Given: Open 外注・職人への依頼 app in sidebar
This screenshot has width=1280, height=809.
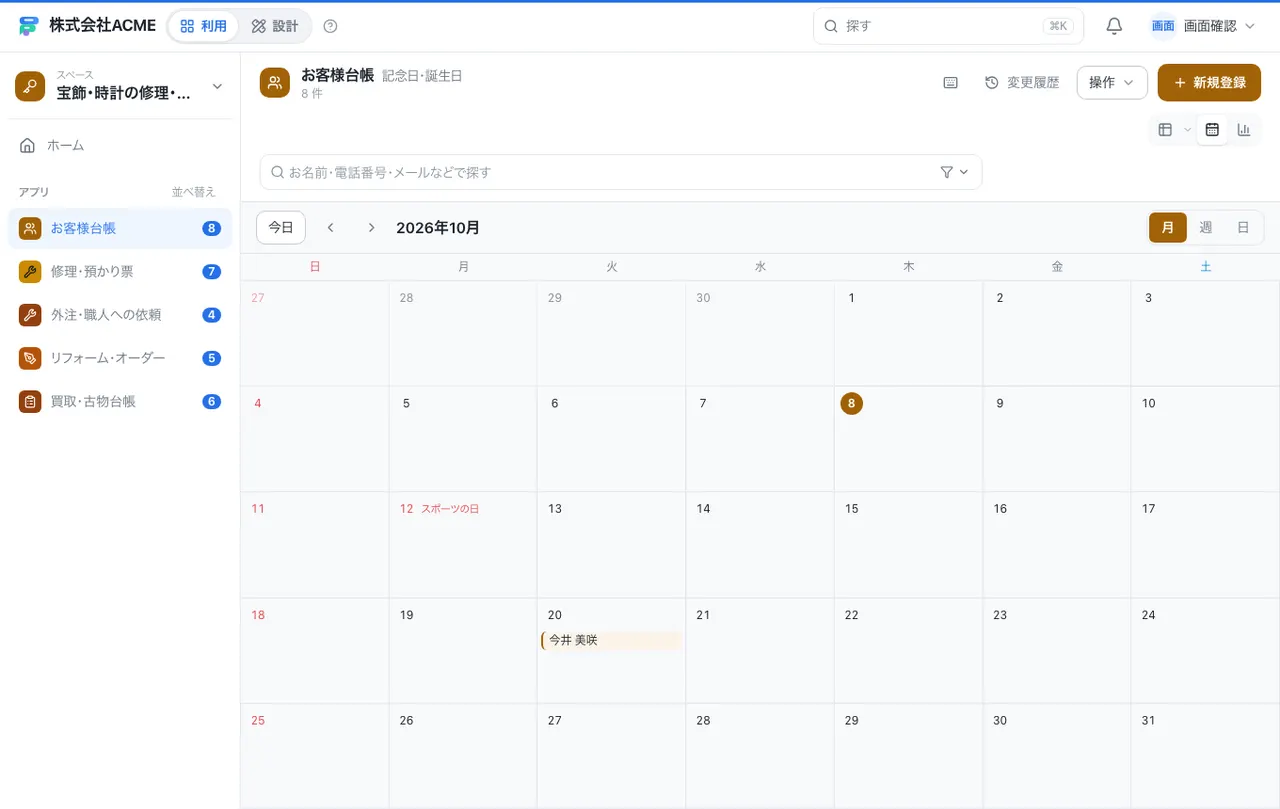Looking at the screenshot, I should (x=120, y=315).
